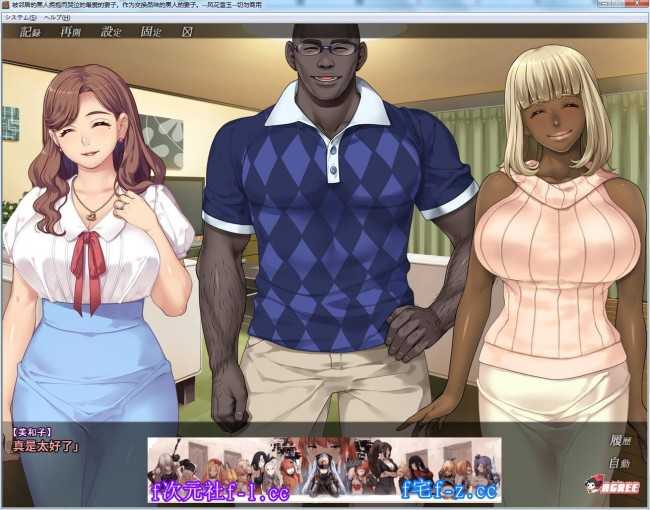Click the AGREE logo in the corner
This screenshot has height=510, width=650.
pyautogui.click(x=607, y=487)
